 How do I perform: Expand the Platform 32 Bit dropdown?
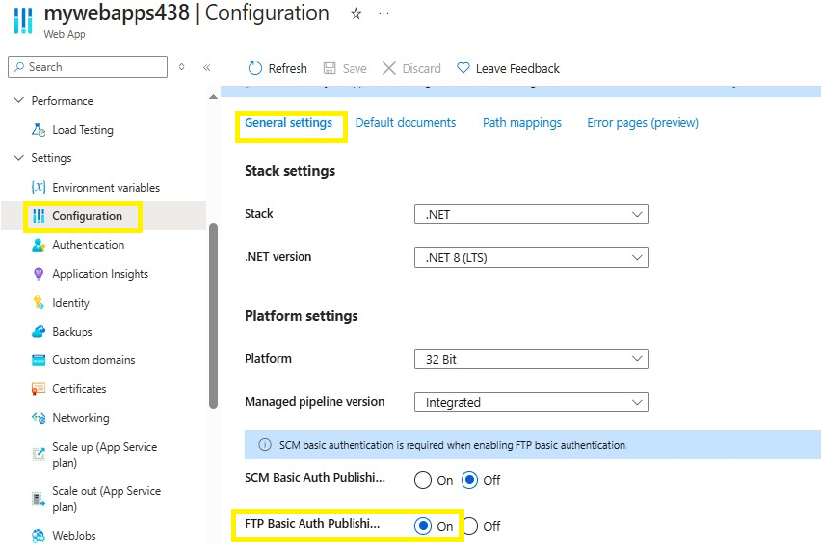(531, 359)
